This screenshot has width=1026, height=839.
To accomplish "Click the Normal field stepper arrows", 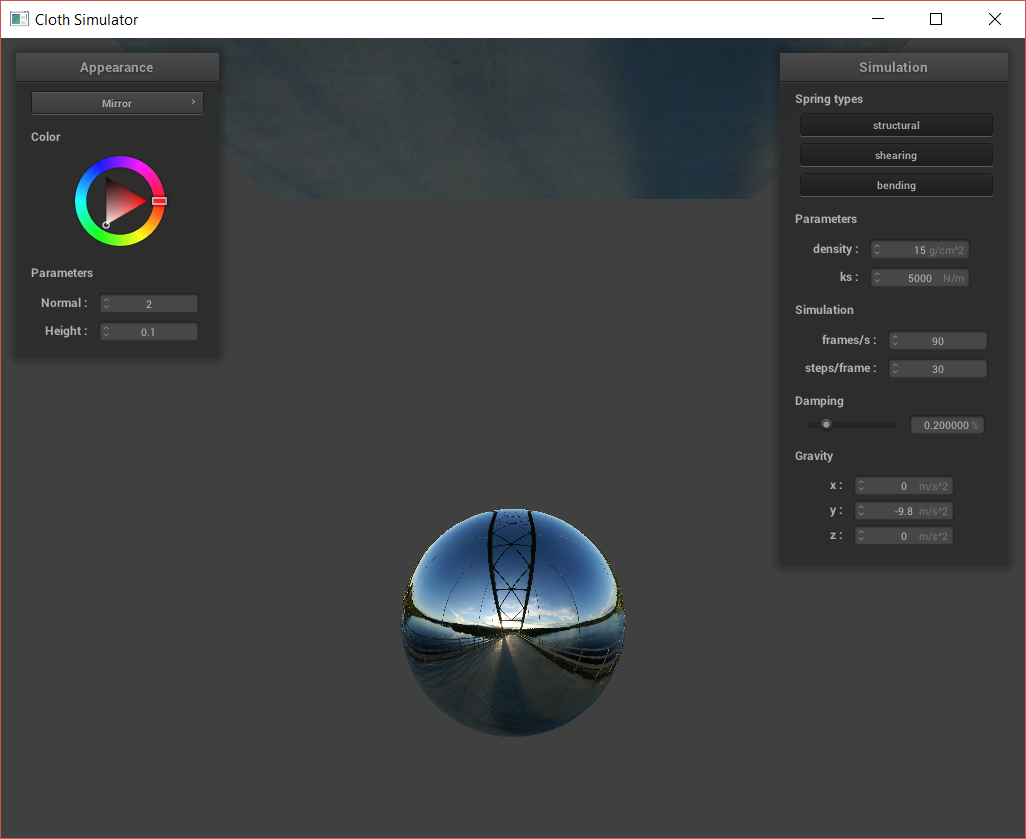I will coord(106,304).
